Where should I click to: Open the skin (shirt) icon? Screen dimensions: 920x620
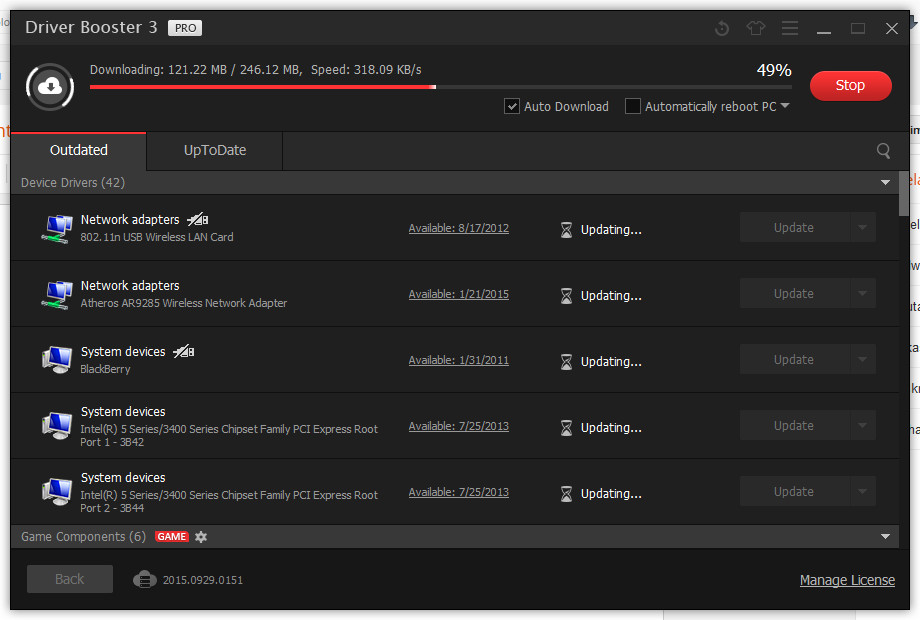pyautogui.click(x=756, y=28)
